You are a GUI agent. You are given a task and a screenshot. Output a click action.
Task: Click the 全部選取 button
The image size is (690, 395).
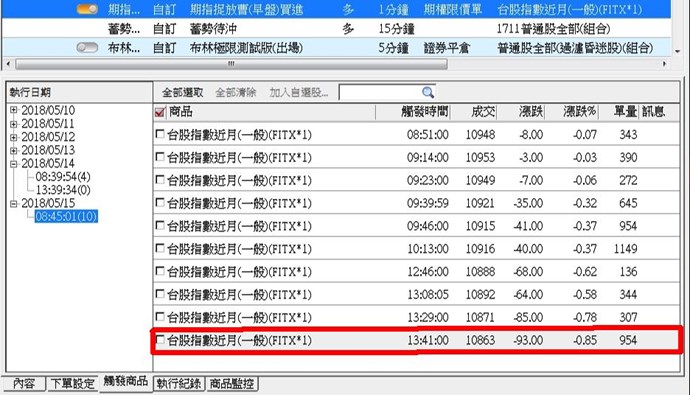tap(182, 93)
